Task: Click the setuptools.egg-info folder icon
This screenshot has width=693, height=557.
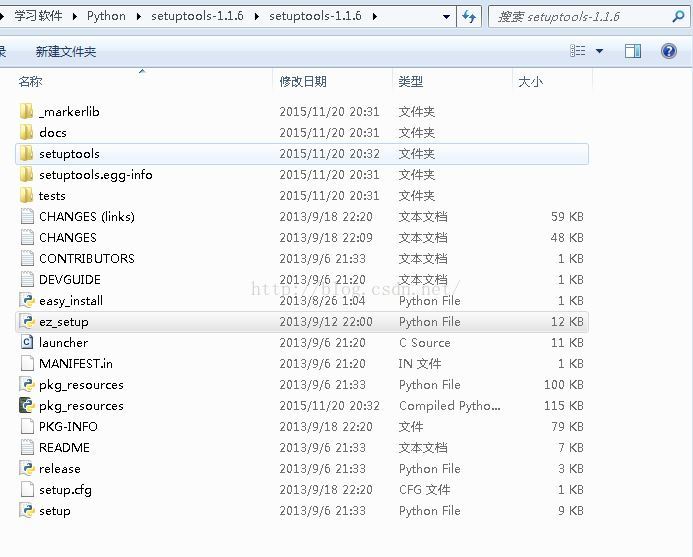Action: click(27, 175)
